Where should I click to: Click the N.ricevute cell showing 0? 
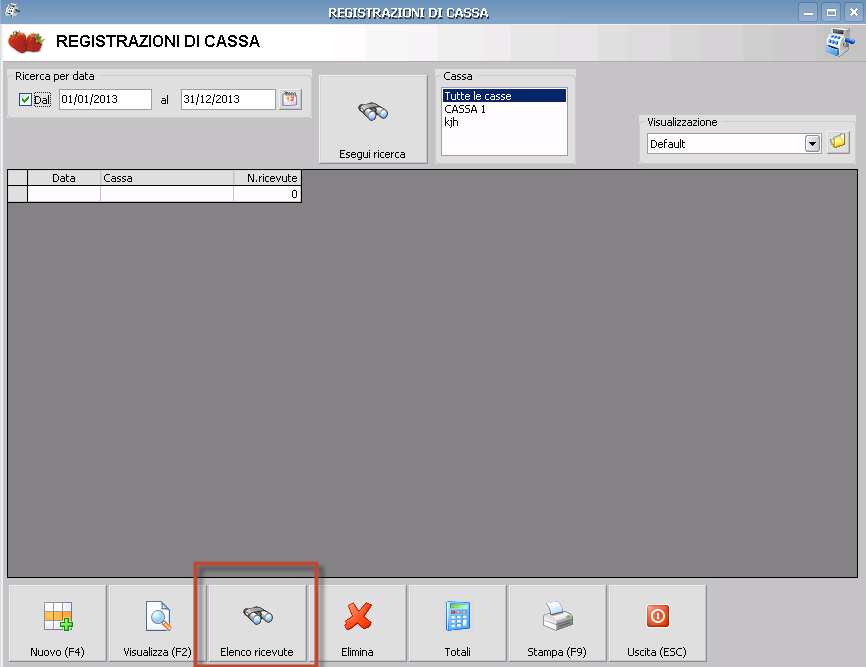(267, 194)
